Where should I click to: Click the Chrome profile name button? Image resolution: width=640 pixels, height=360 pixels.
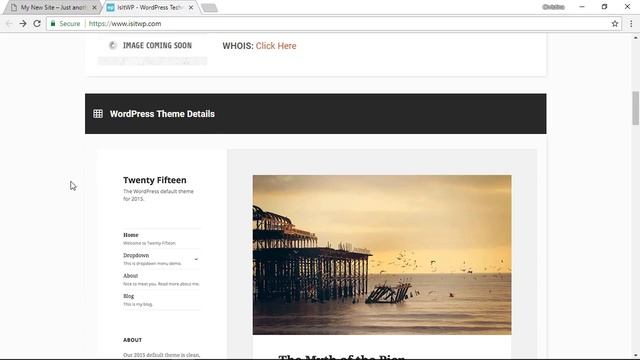[553, 7]
